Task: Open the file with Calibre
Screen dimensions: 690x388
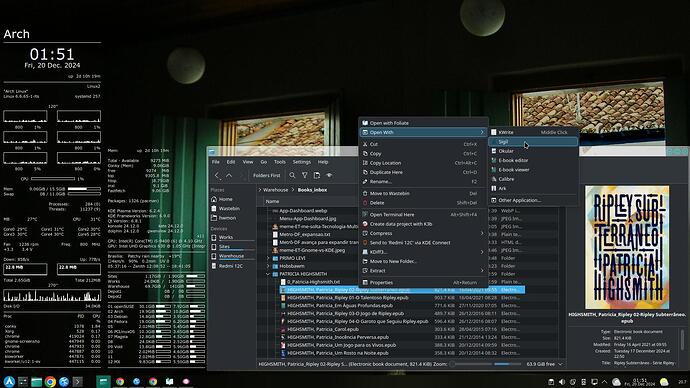Action: coord(533,179)
